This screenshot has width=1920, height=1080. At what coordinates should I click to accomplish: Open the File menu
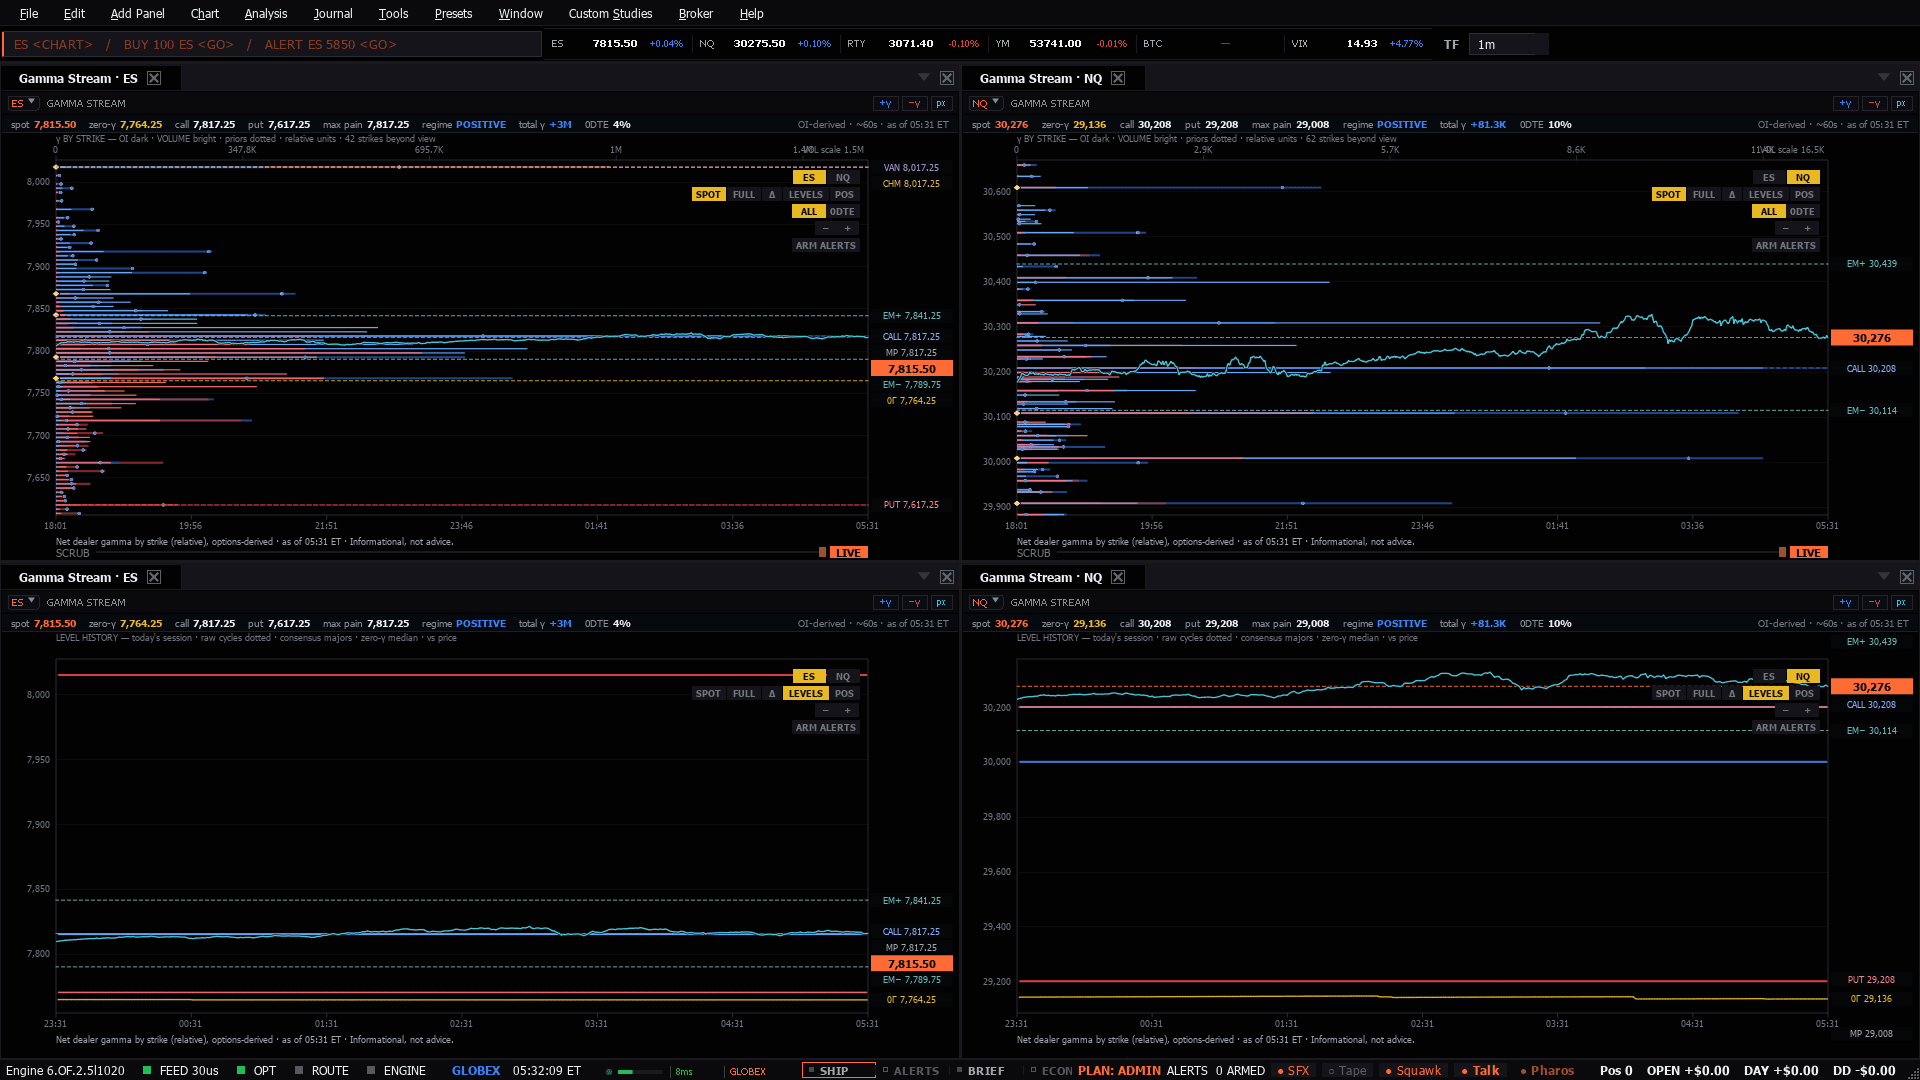click(29, 14)
